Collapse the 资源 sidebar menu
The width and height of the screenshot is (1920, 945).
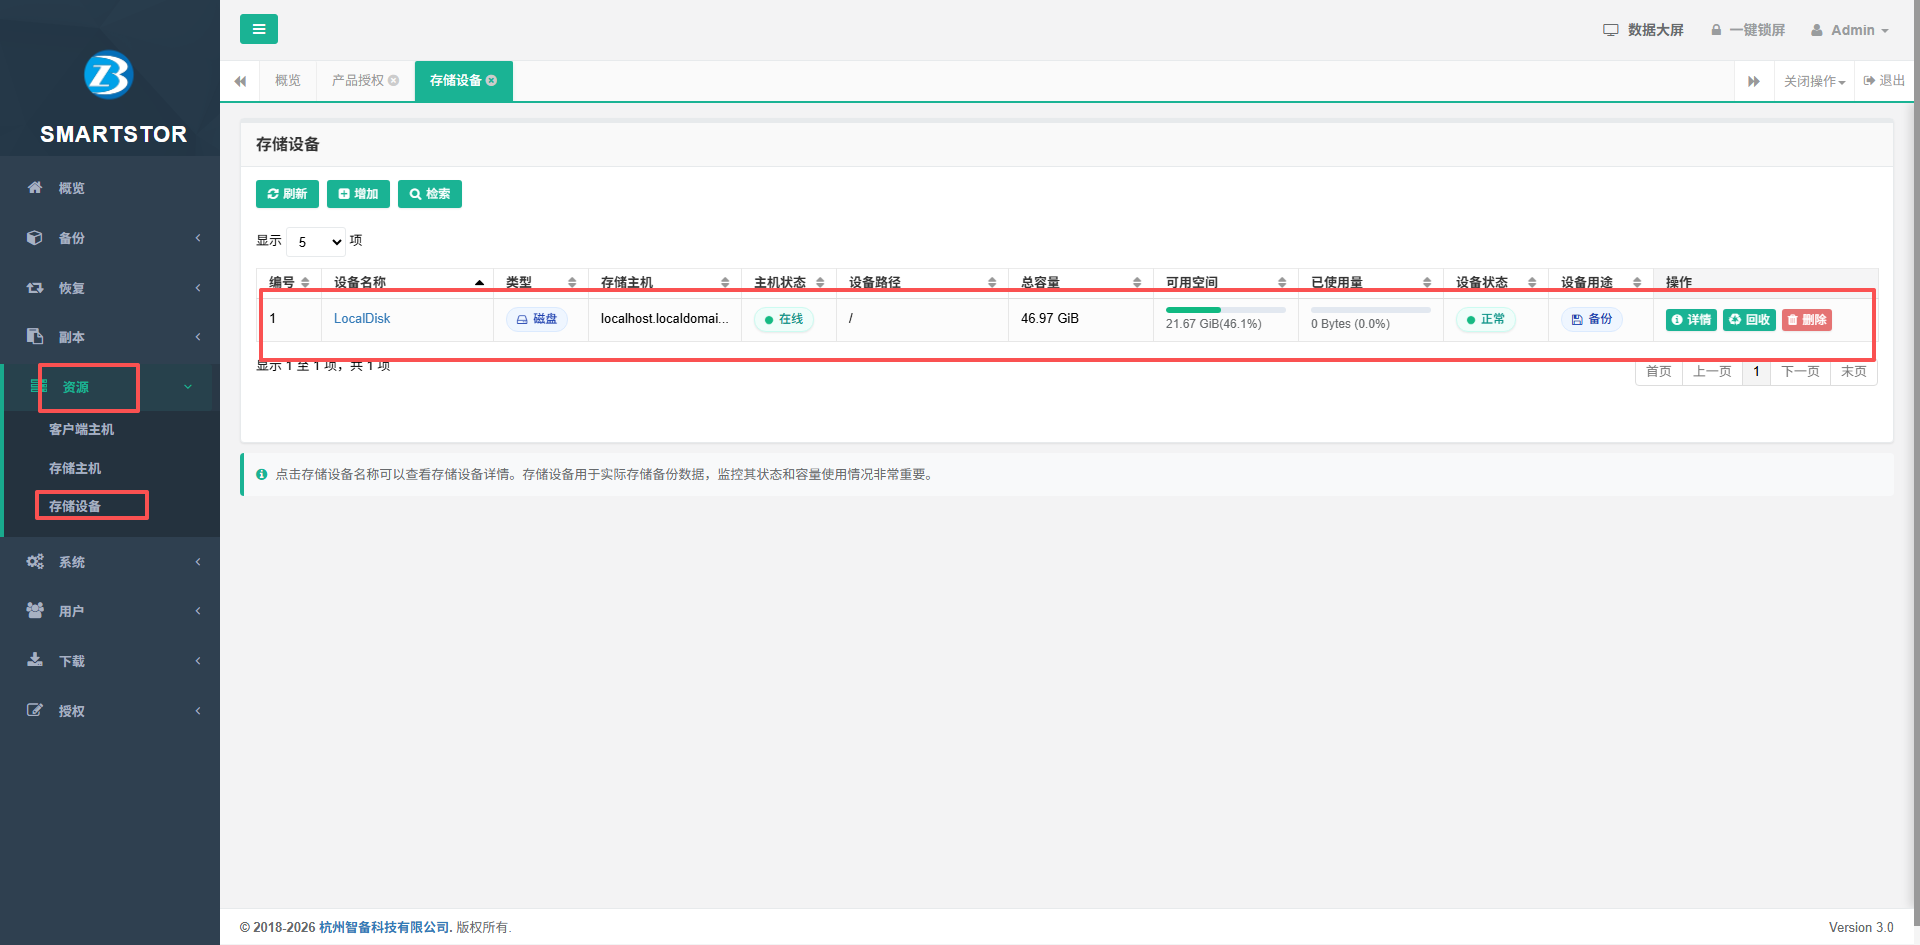pos(110,387)
